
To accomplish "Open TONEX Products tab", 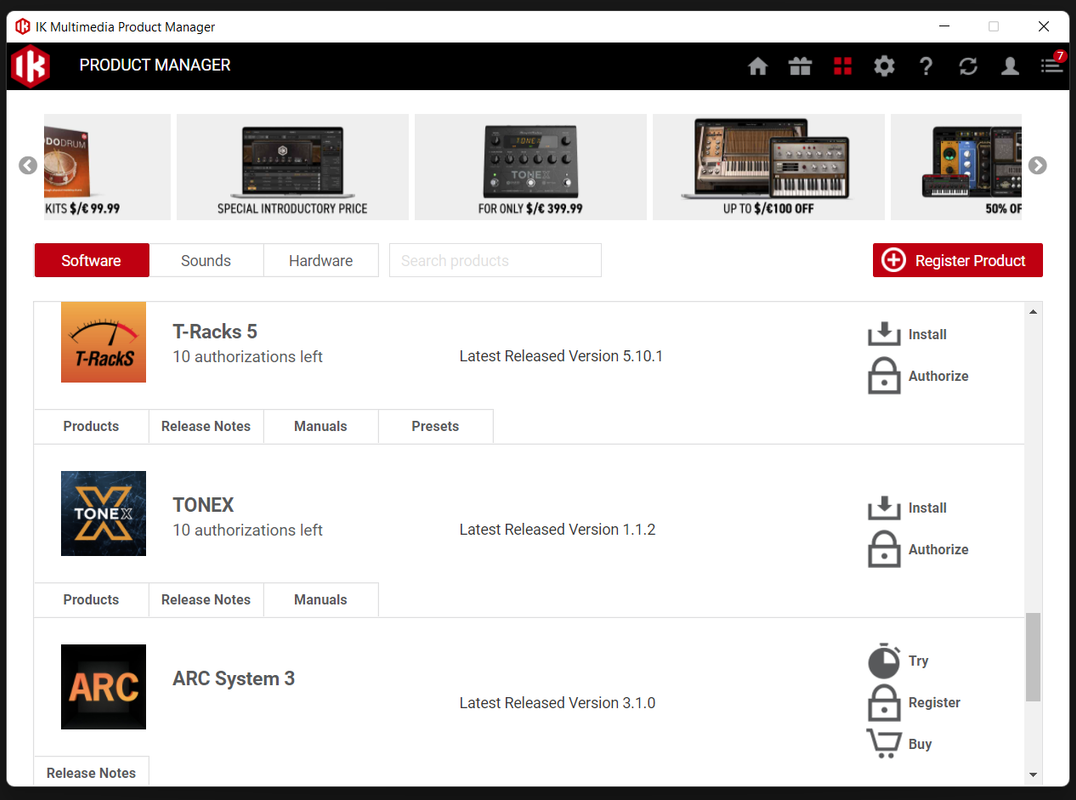I will point(91,600).
